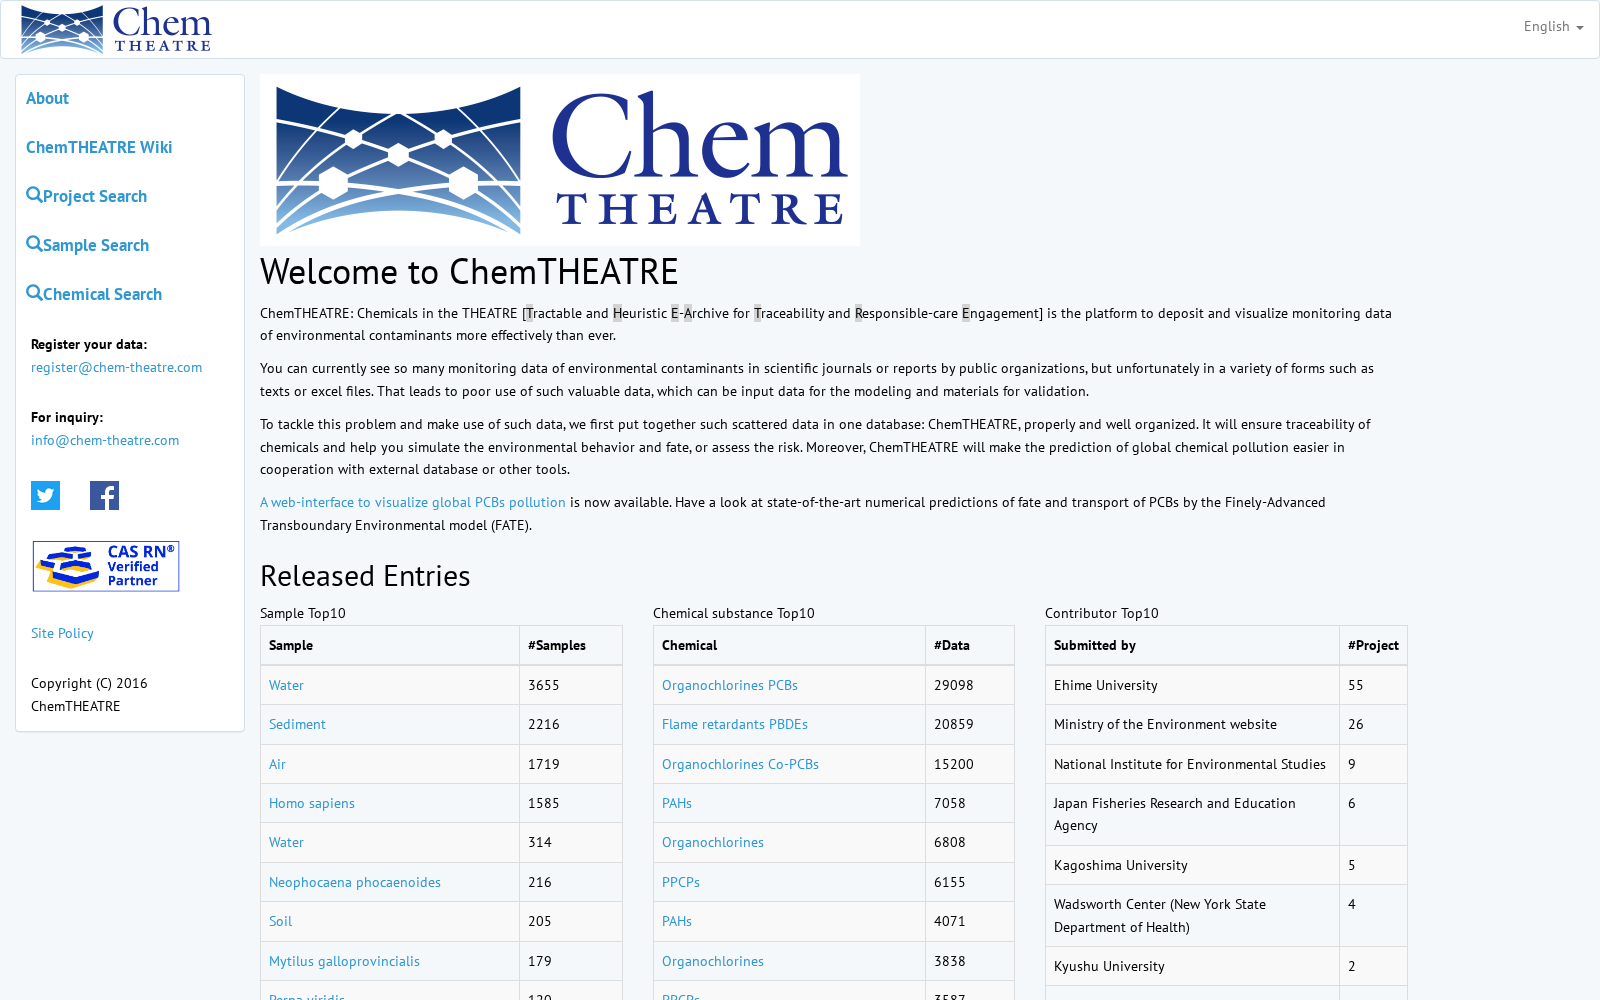
Task: Open the PAHs link with 4071 data
Action: coord(677,921)
